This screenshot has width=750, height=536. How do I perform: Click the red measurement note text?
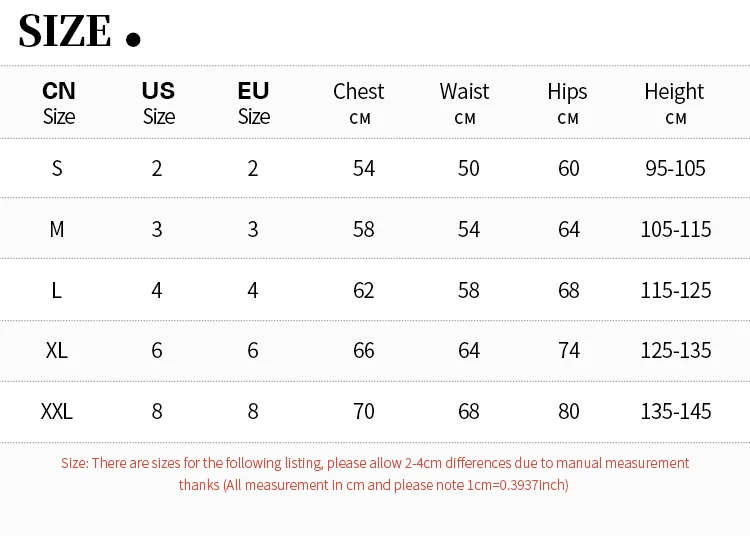pyautogui.click(x=375, y=474)
